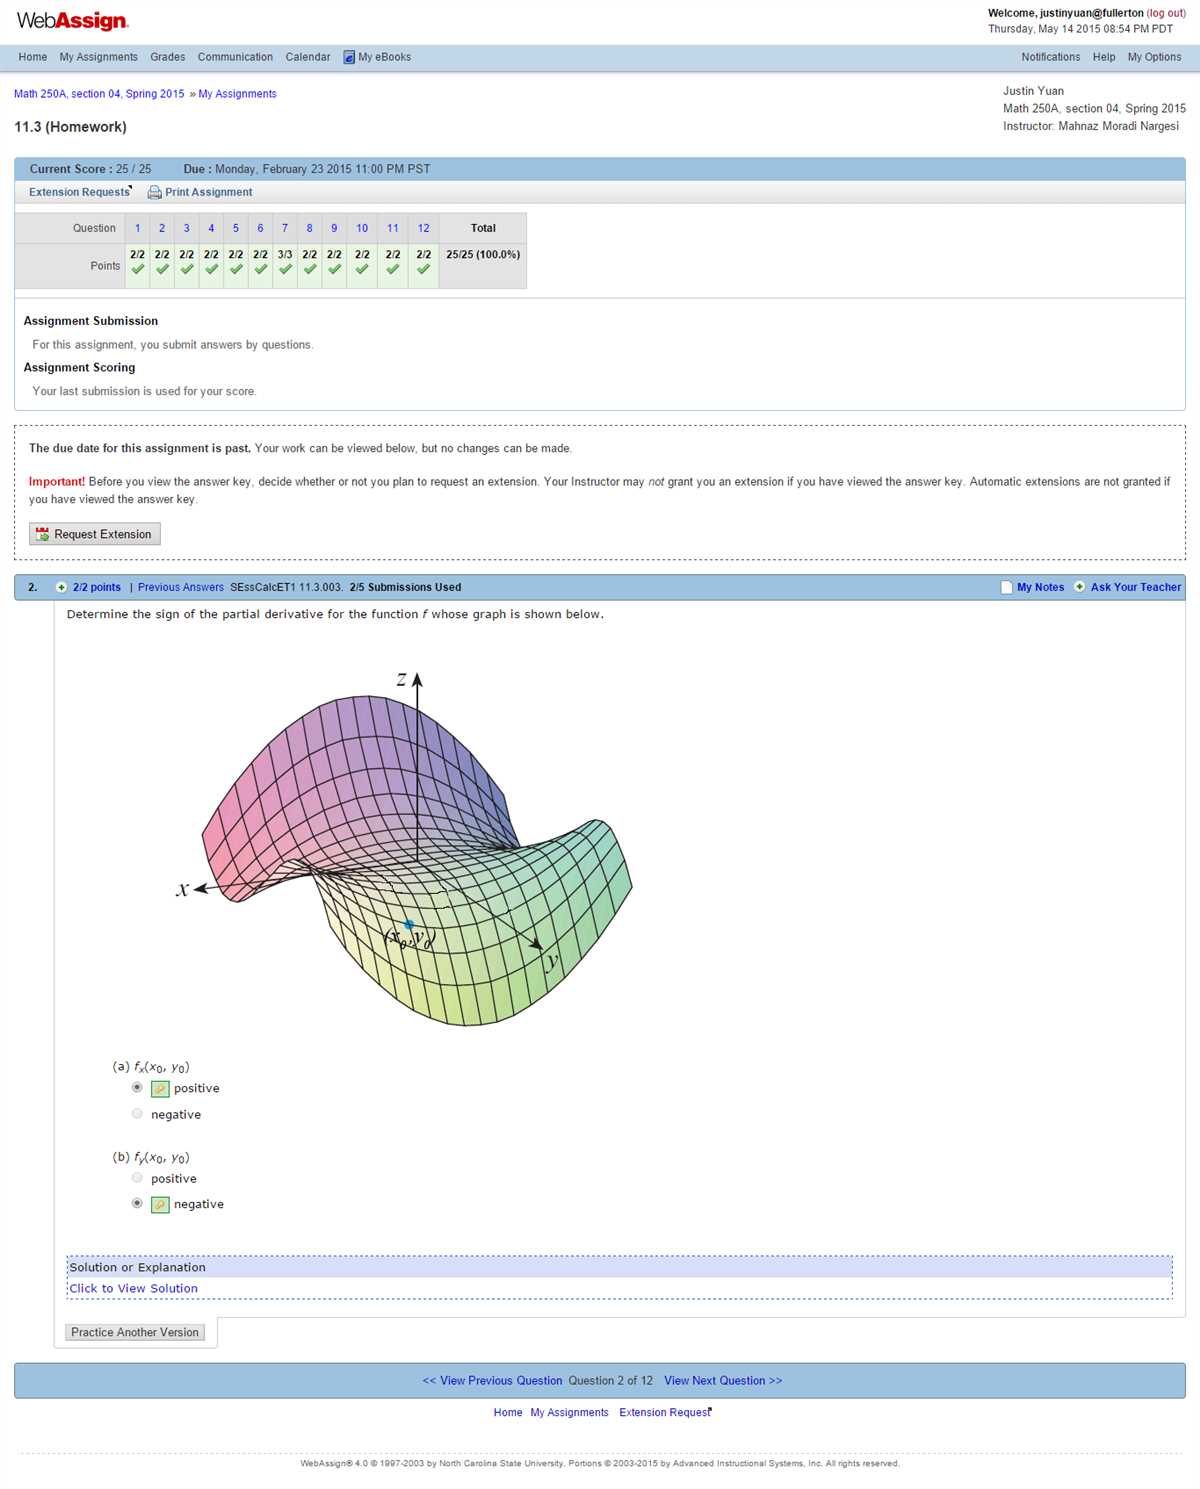Open the My Assignments breadcrumb link

point(238,94)
